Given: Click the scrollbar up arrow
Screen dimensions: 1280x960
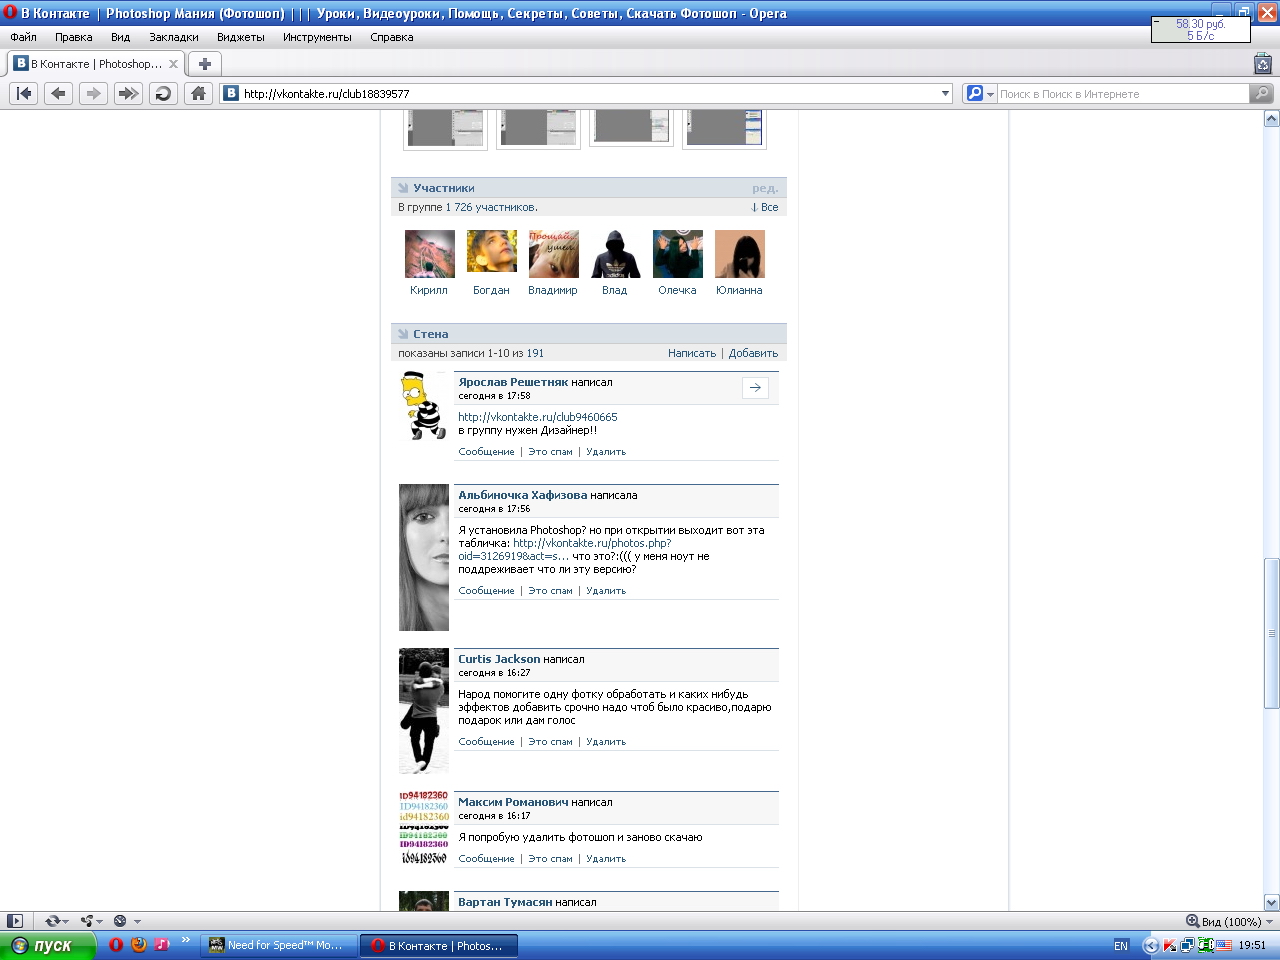Looking at the screenshot, I should tap(1272, 119).
